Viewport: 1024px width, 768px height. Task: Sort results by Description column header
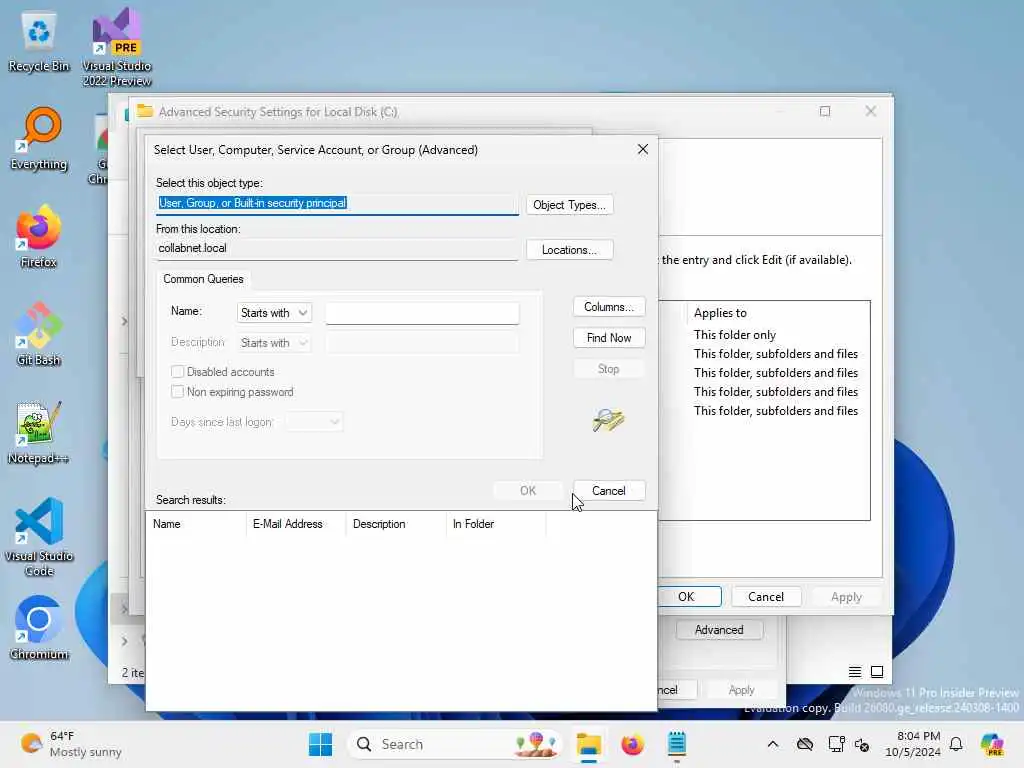pyautogui.click(x=396, y=524)
